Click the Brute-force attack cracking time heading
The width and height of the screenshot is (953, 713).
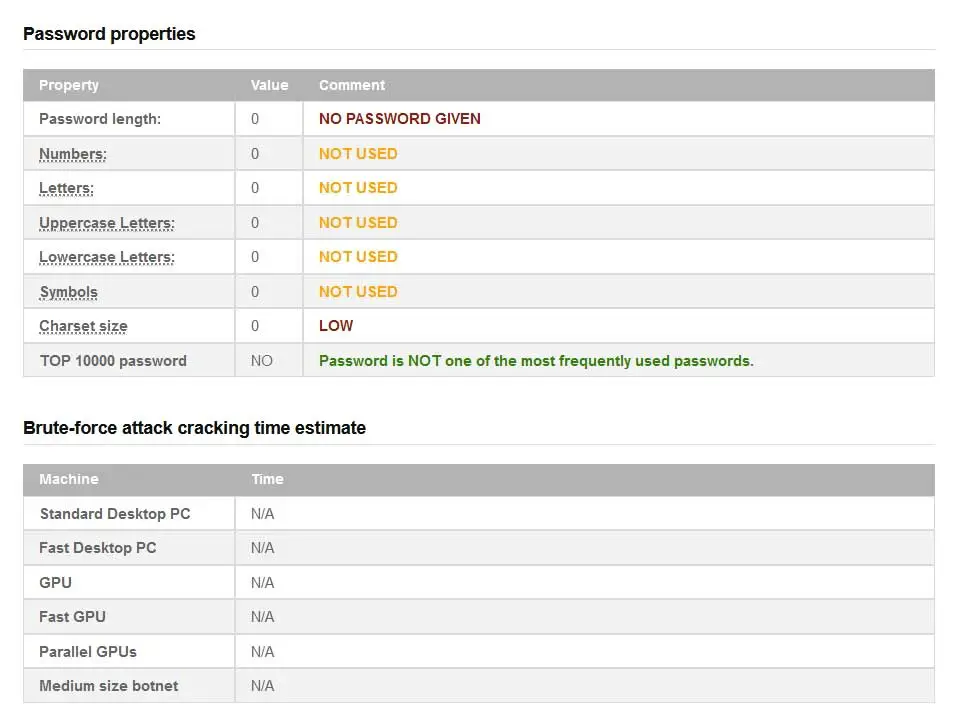pos(194,428)
